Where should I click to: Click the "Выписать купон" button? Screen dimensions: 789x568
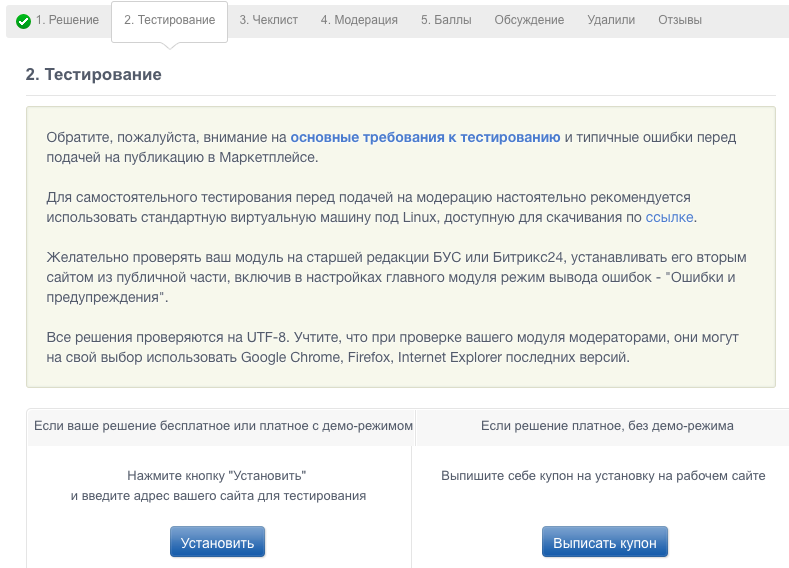tap(605, 542)
